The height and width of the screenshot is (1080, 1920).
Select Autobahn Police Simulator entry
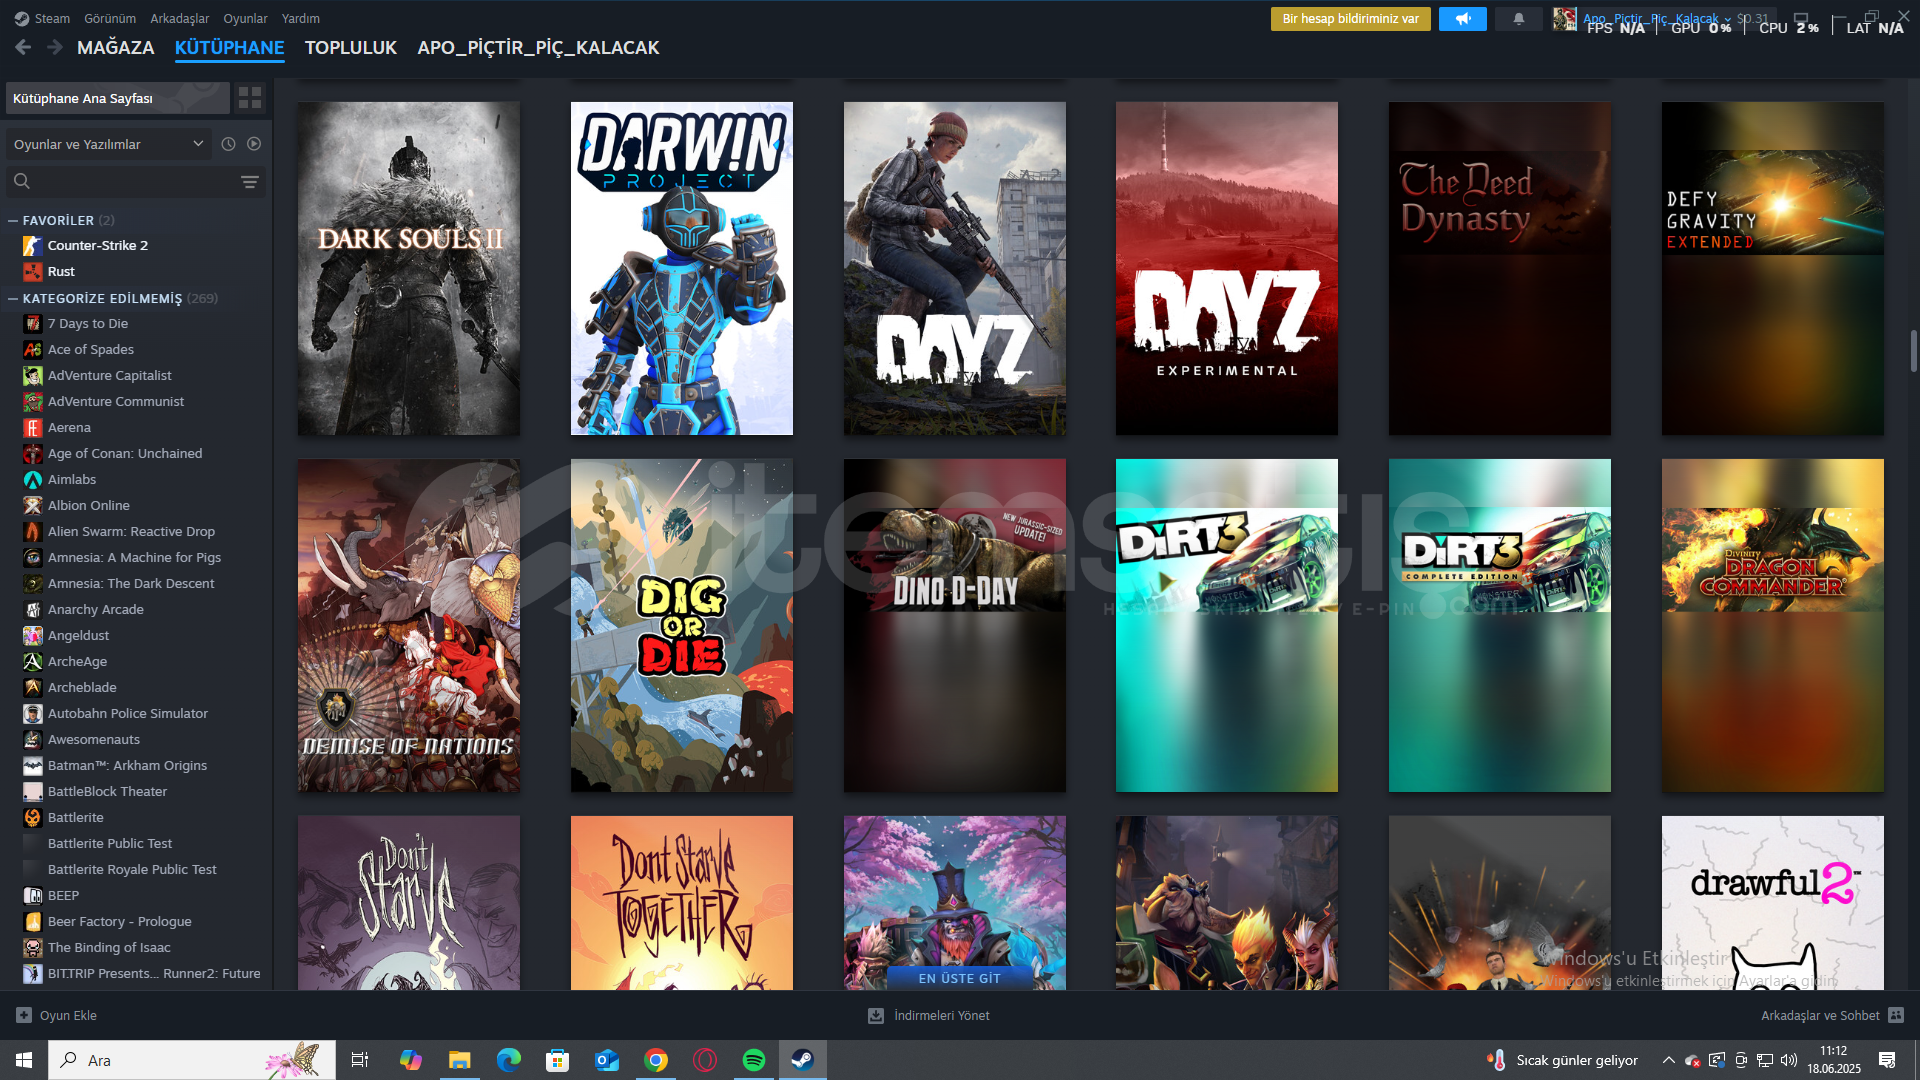[128, 713]
